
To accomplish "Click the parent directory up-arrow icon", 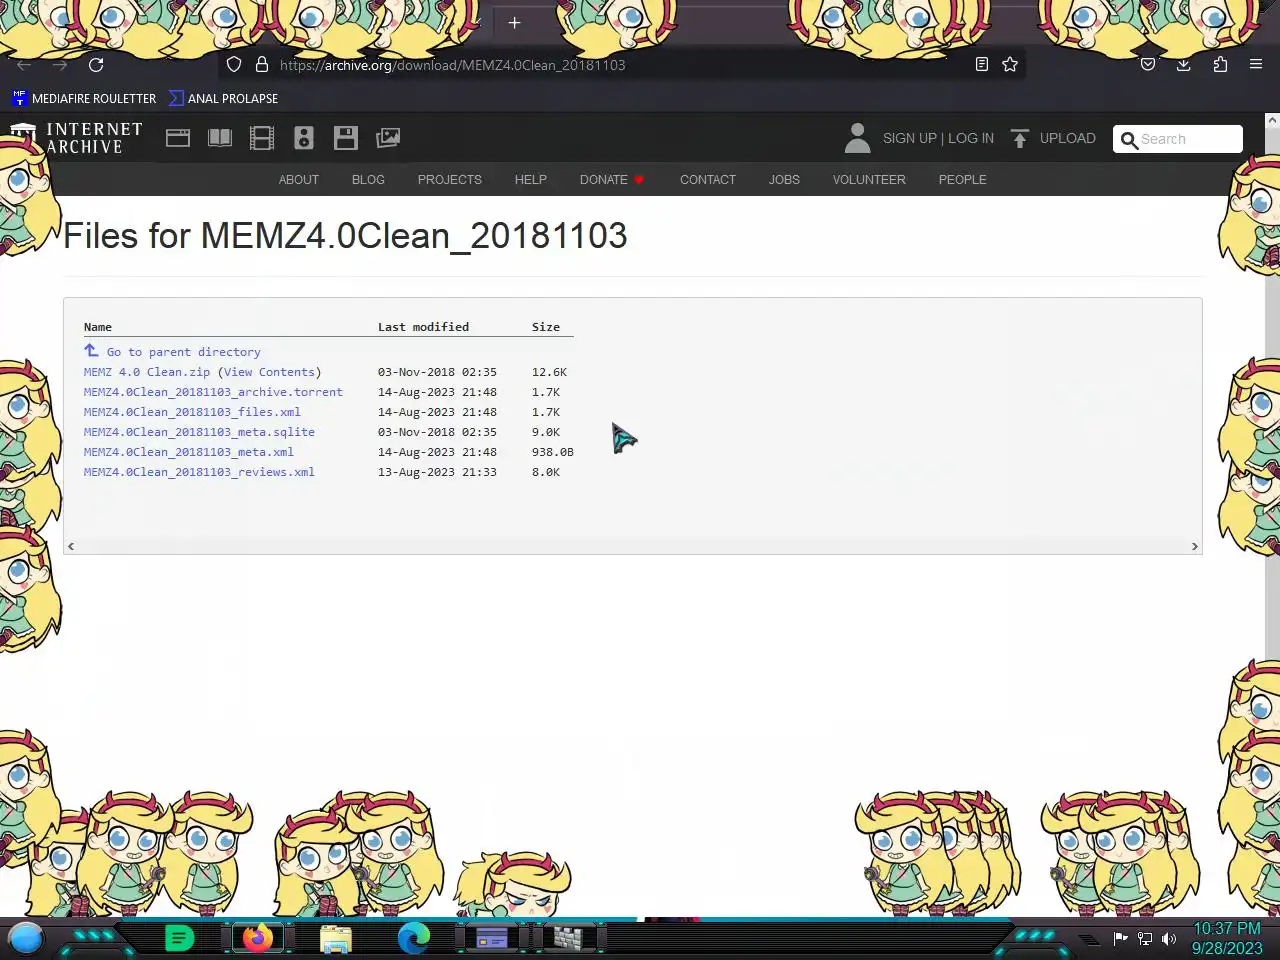I will (91, 351).
